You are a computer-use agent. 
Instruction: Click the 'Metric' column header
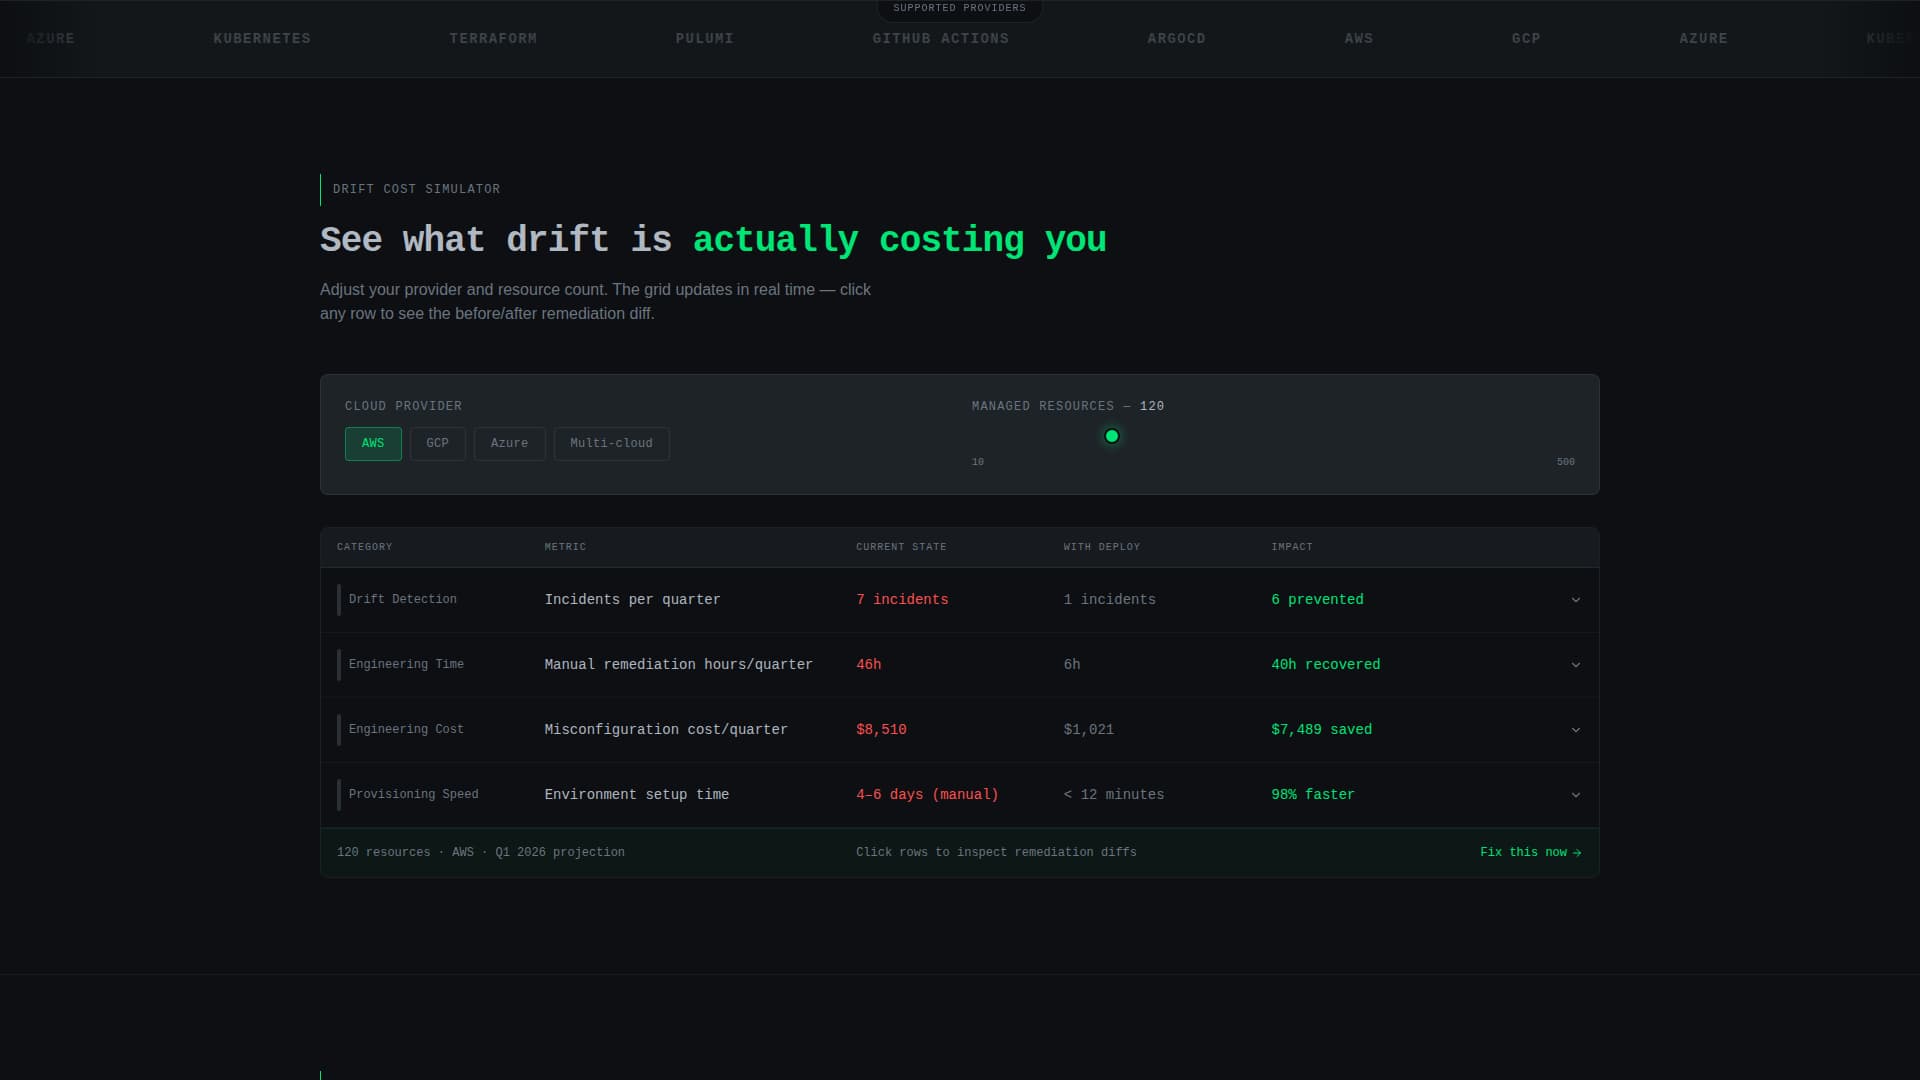565,547
